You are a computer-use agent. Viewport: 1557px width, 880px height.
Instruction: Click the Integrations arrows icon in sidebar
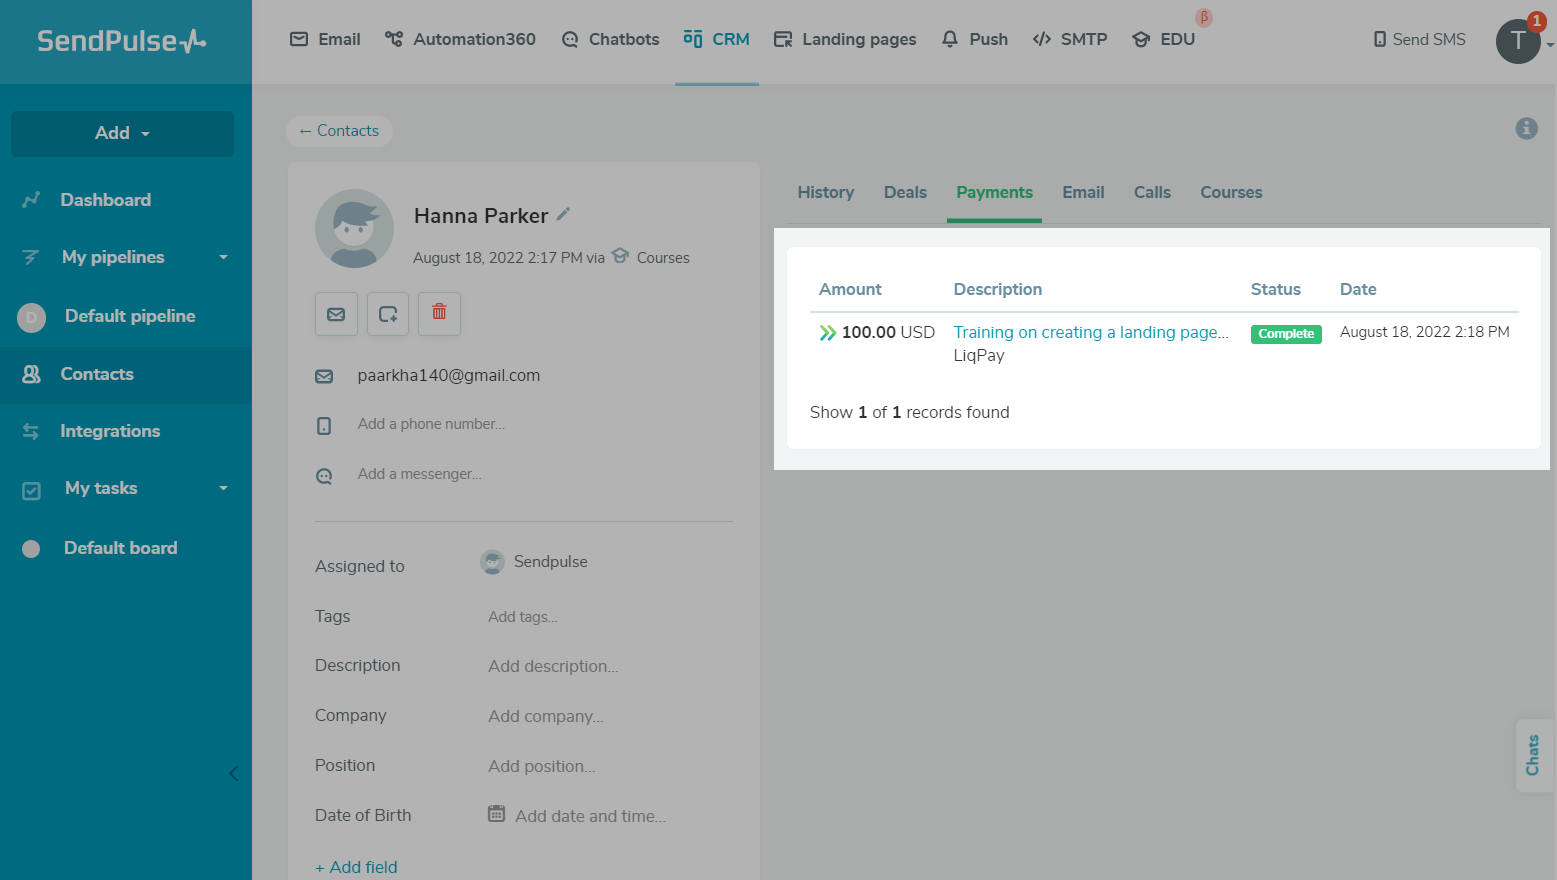point(31,431)
